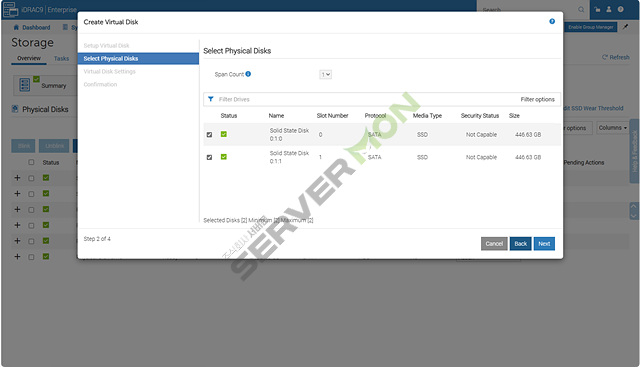Open the Help & Feedback side tab
The height and width of the screenshot is (367, 640).
tap(634, 150)
